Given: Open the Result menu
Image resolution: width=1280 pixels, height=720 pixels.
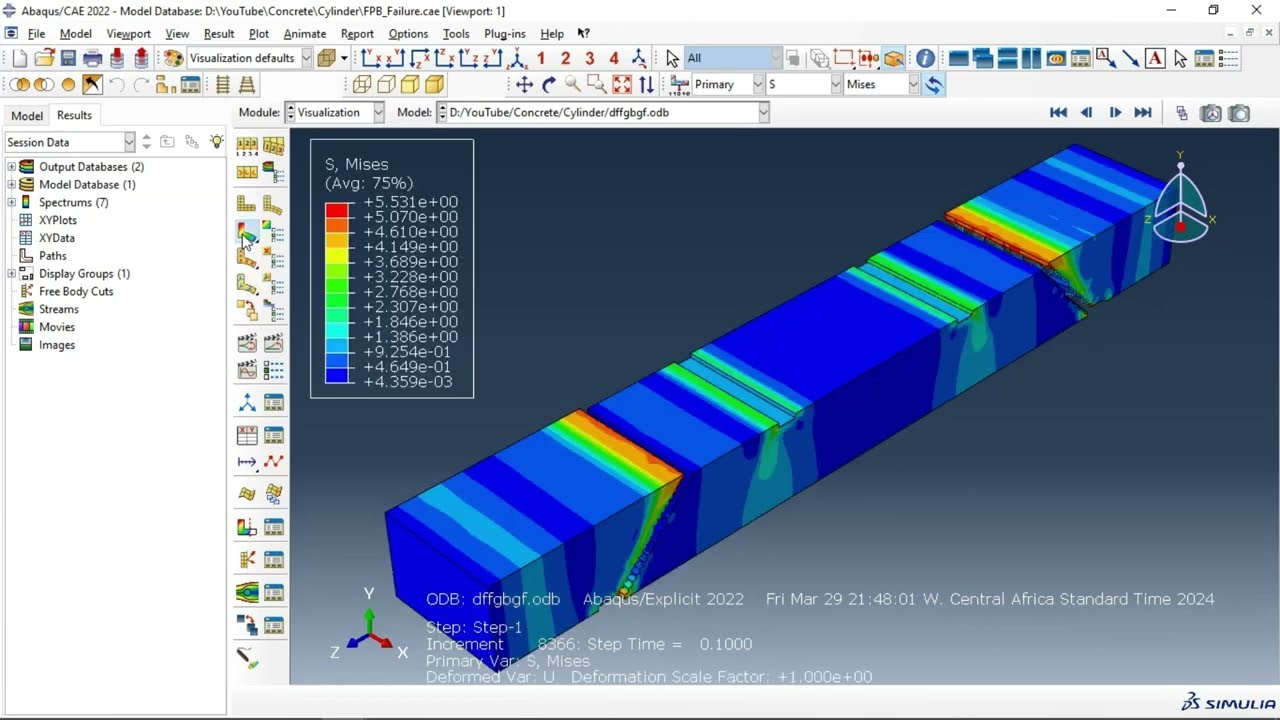Looking at the screenshot, I should (x=218, y=33).
